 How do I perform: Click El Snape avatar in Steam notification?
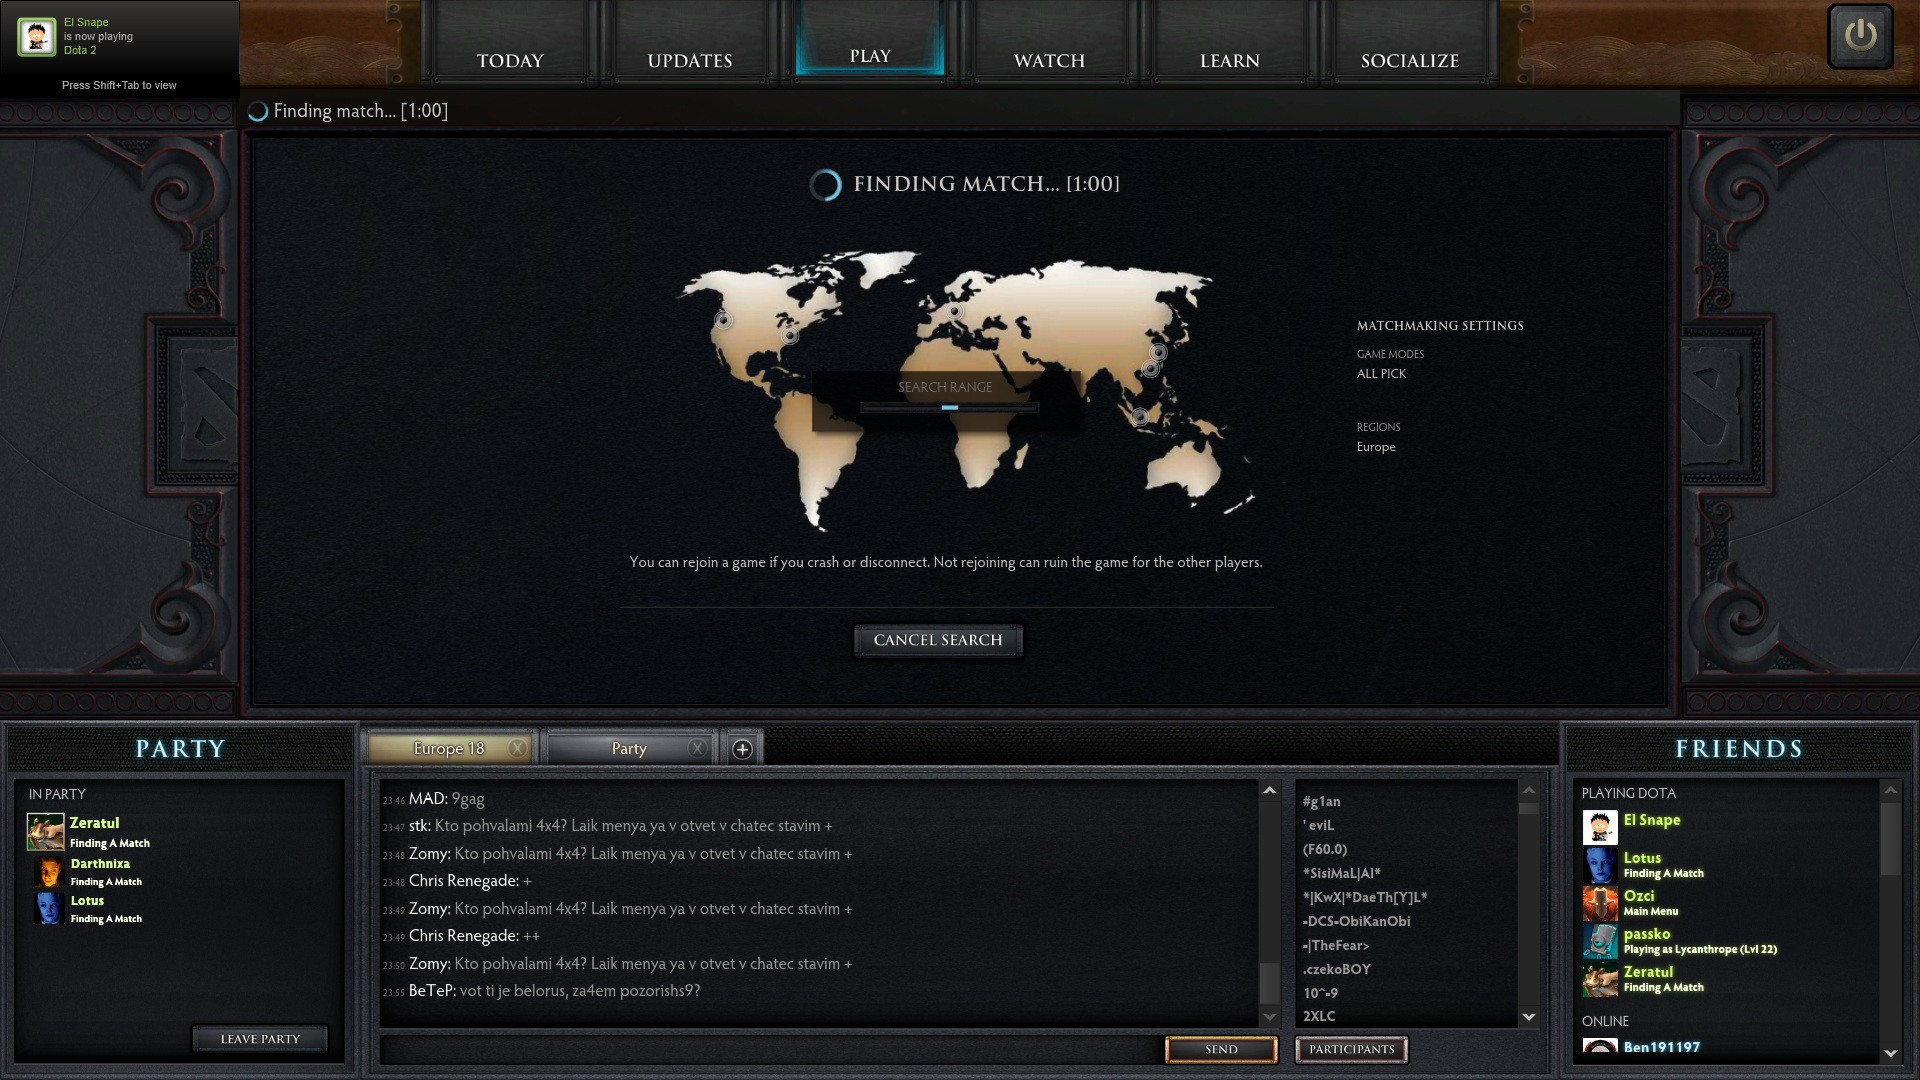coord(36,36)
